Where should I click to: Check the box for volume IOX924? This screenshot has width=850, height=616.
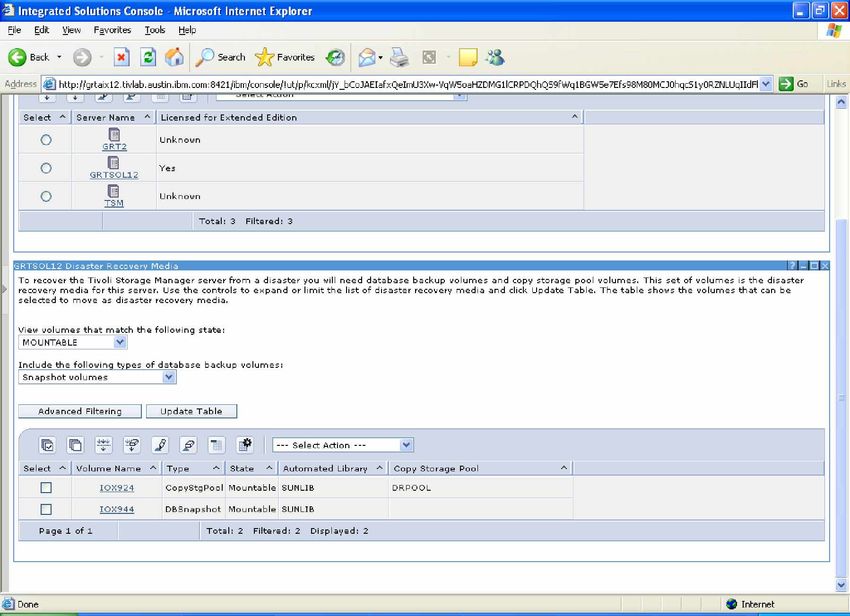pyautogui.click(x=46, y=487)
